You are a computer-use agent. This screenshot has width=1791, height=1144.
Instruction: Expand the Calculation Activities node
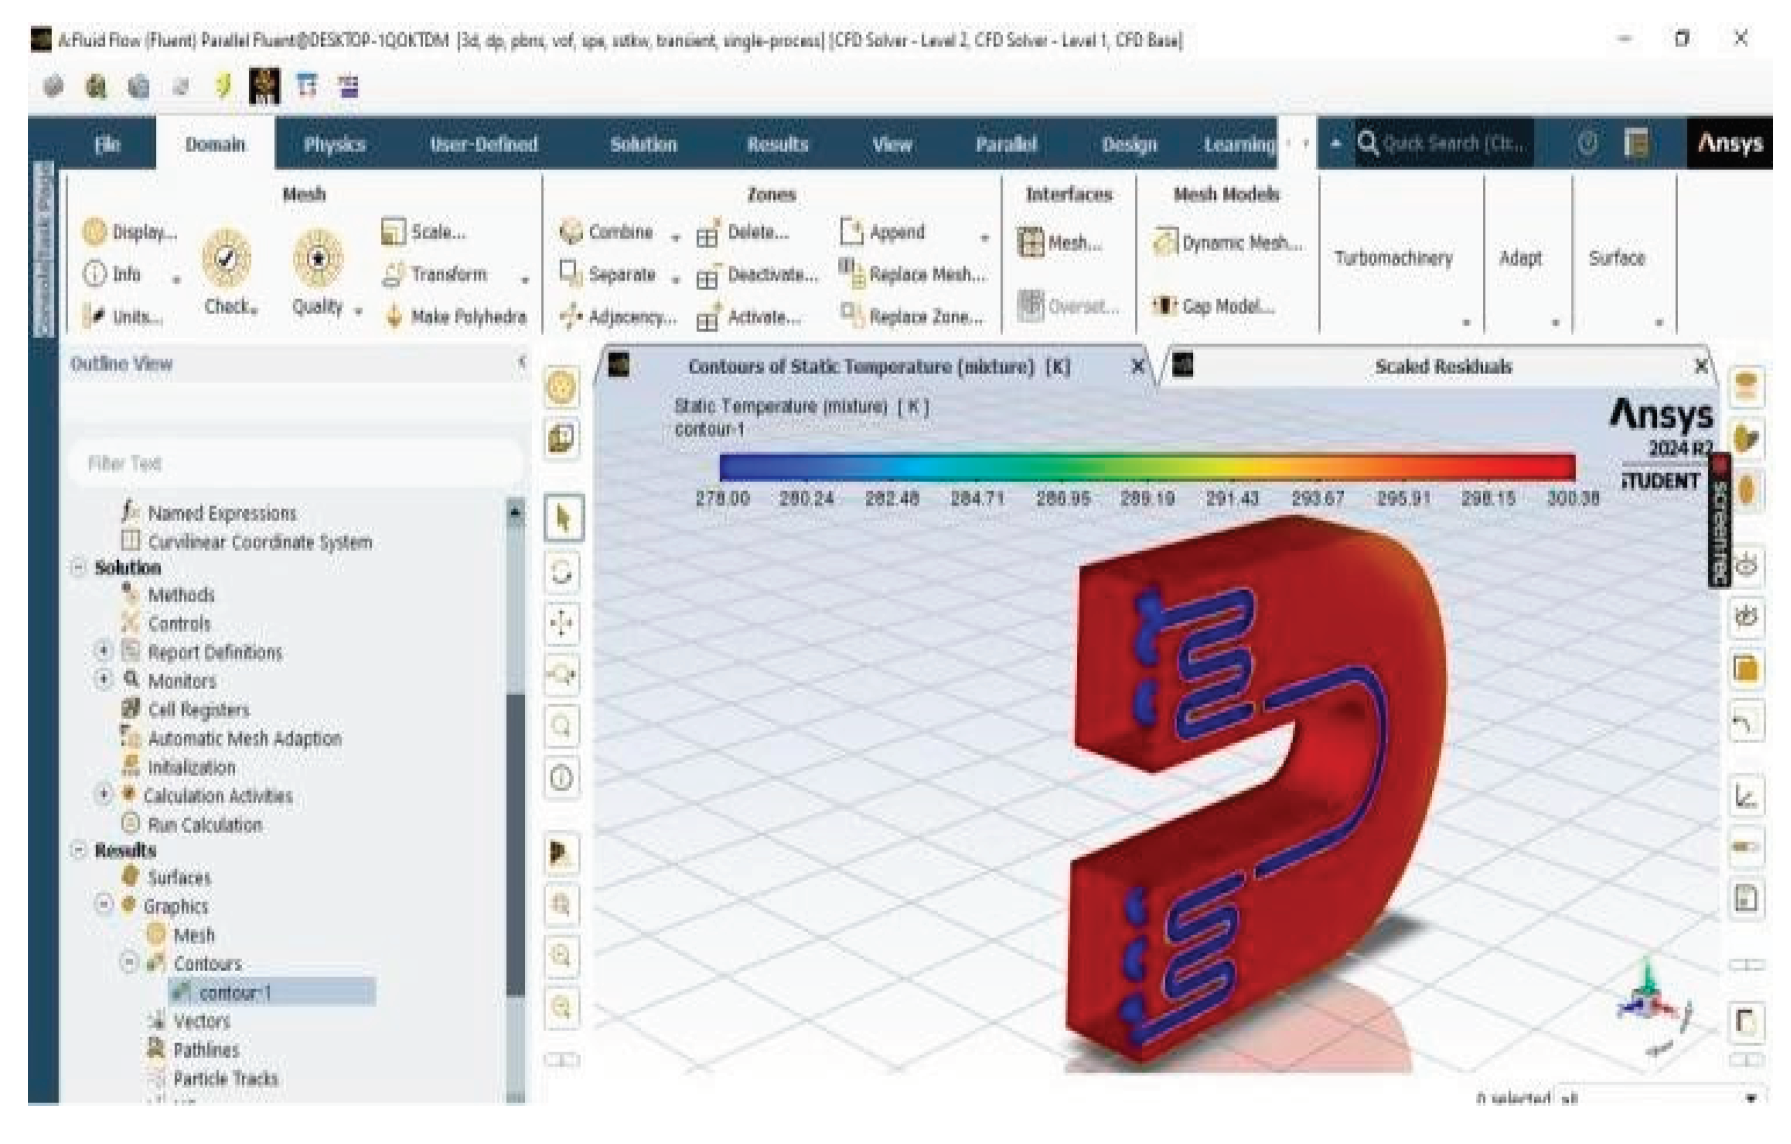tap(104, 795)
